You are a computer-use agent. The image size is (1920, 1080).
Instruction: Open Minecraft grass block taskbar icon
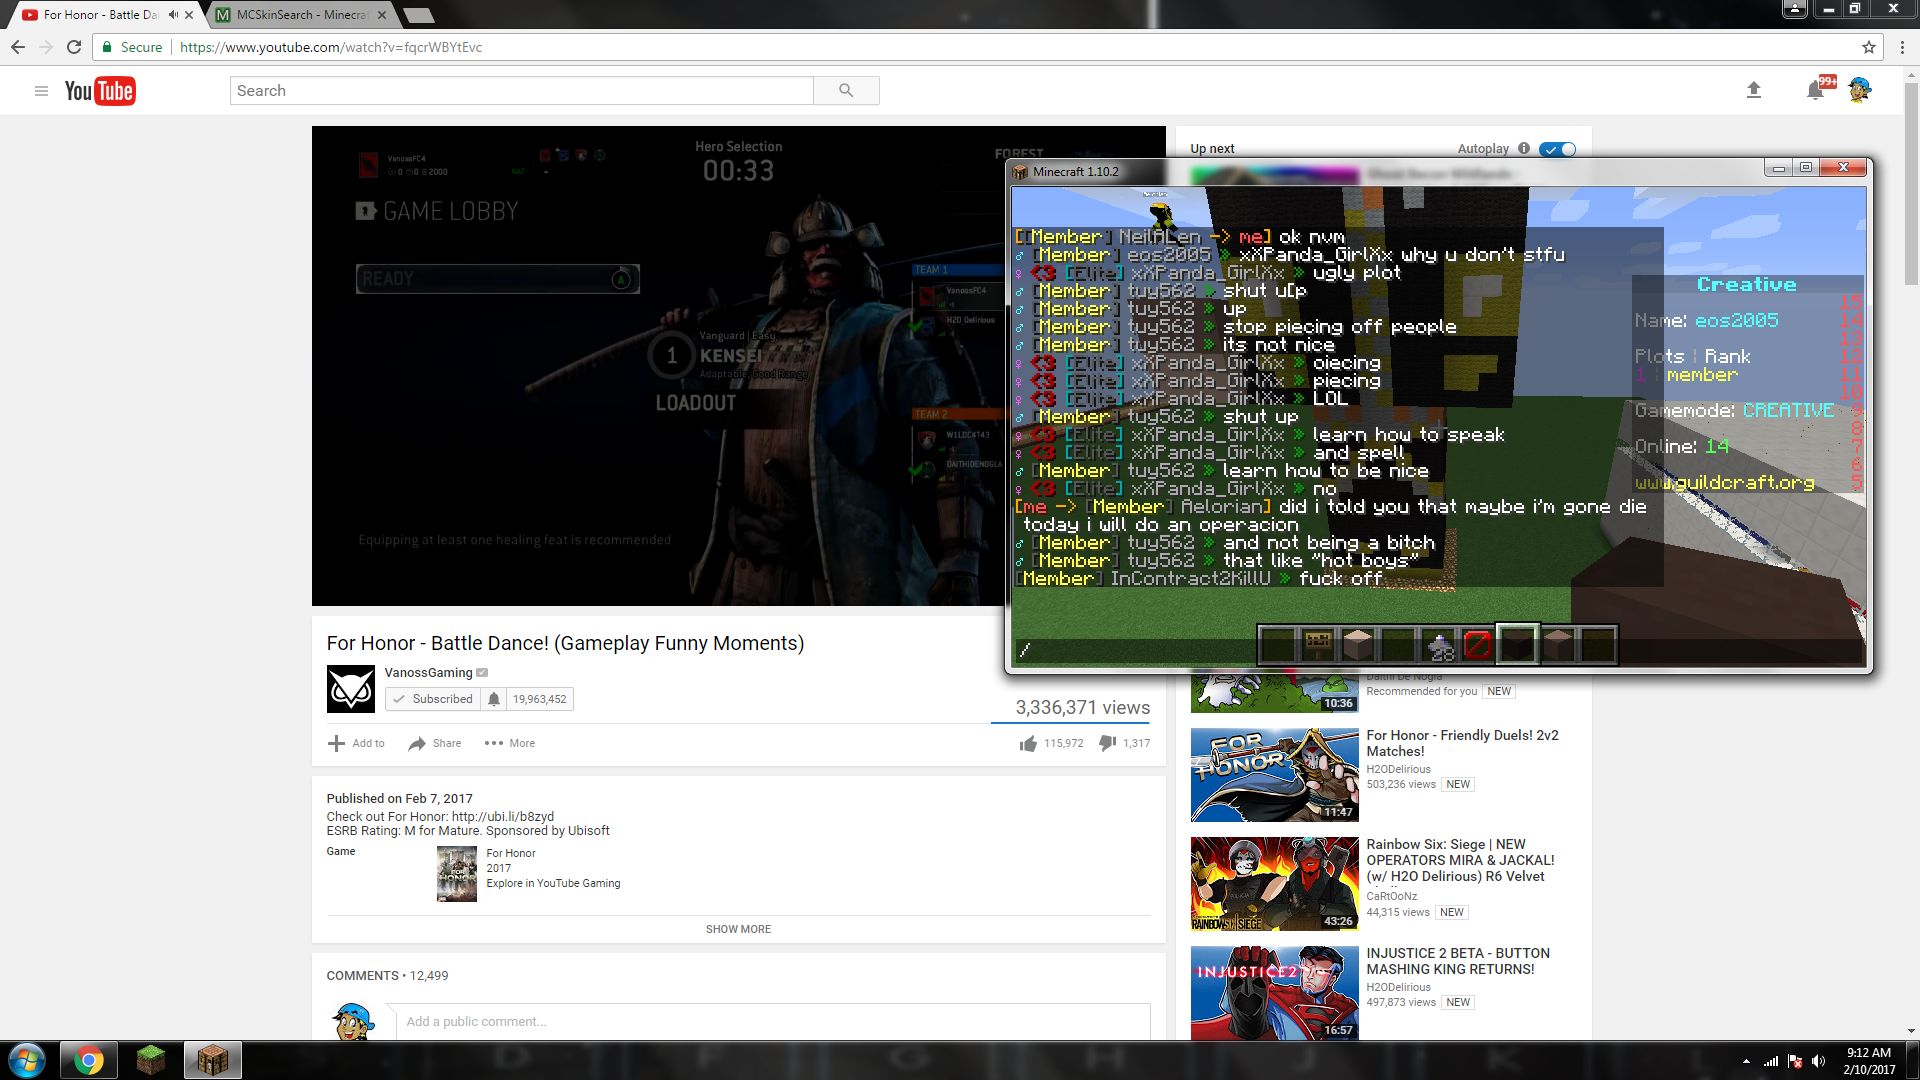click(x=150, y=1060)
